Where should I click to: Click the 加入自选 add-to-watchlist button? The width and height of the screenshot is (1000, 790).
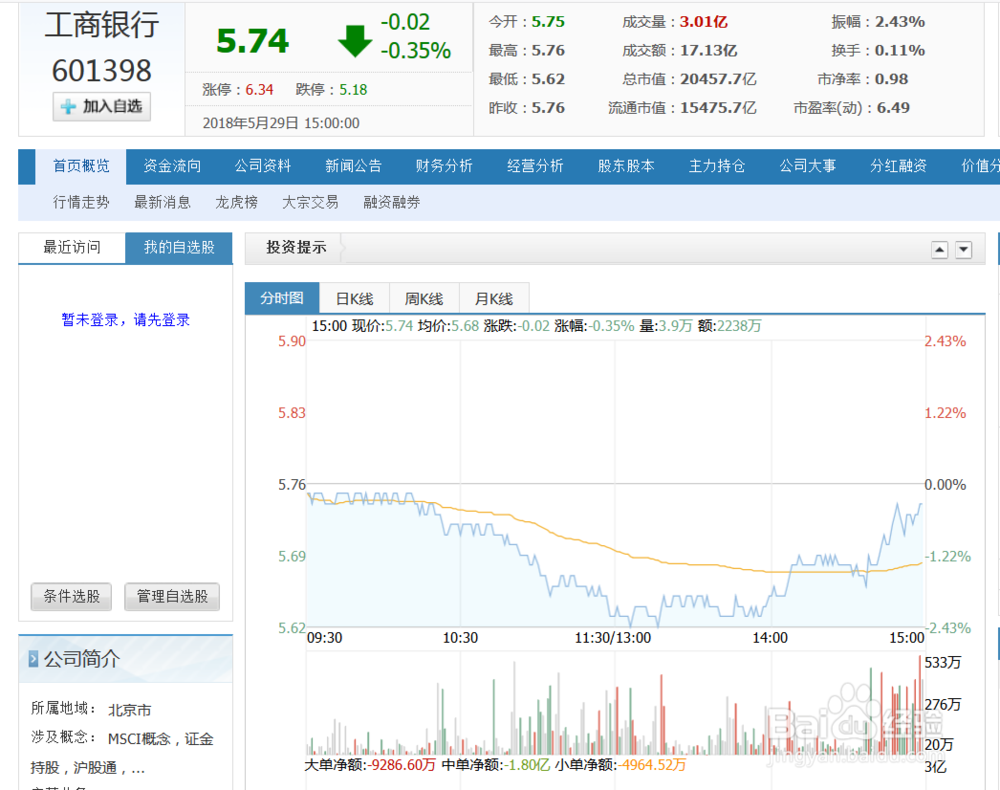point(102,106)
